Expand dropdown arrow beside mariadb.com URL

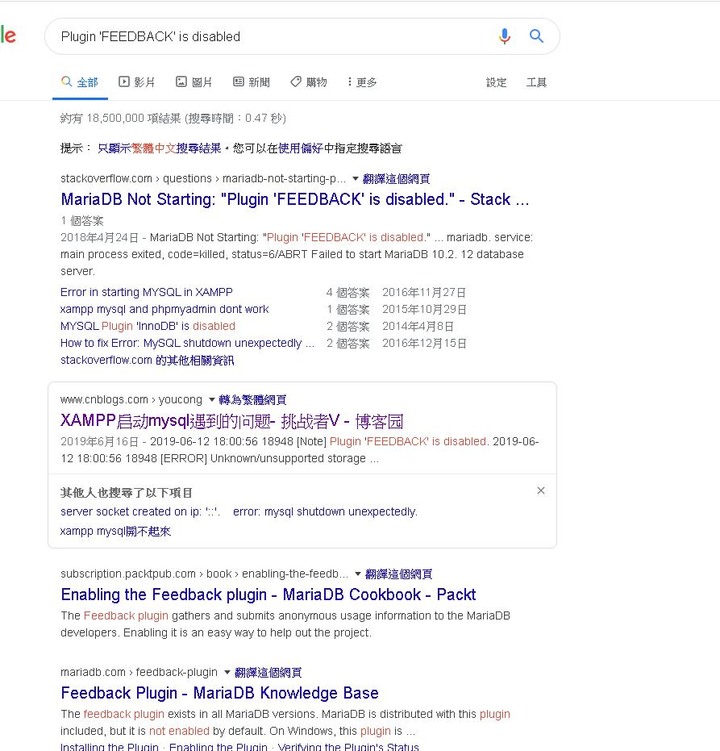(x=227, y=672)
